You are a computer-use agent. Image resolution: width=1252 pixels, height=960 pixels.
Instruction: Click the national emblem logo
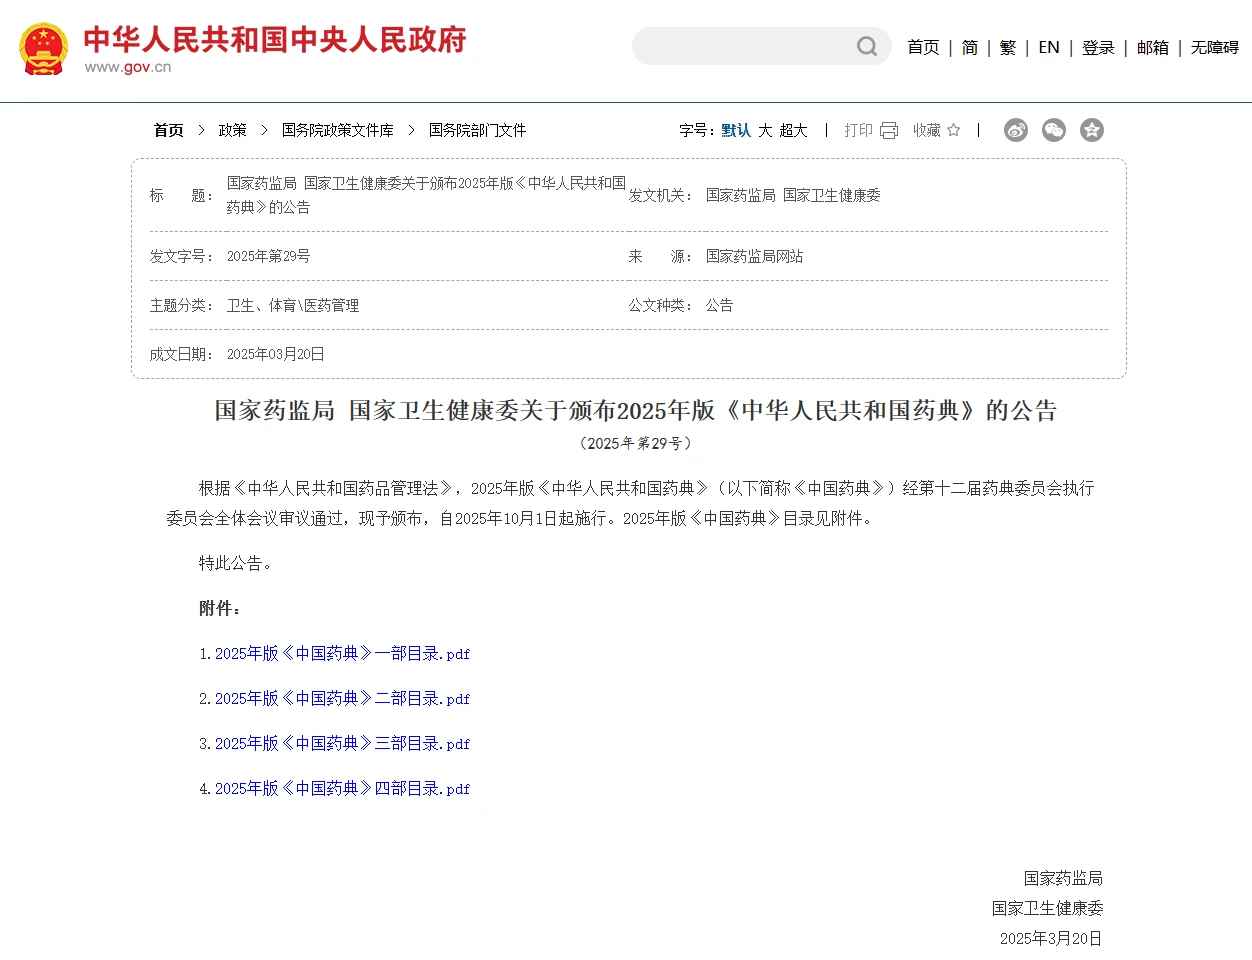(x=44, y=49)
